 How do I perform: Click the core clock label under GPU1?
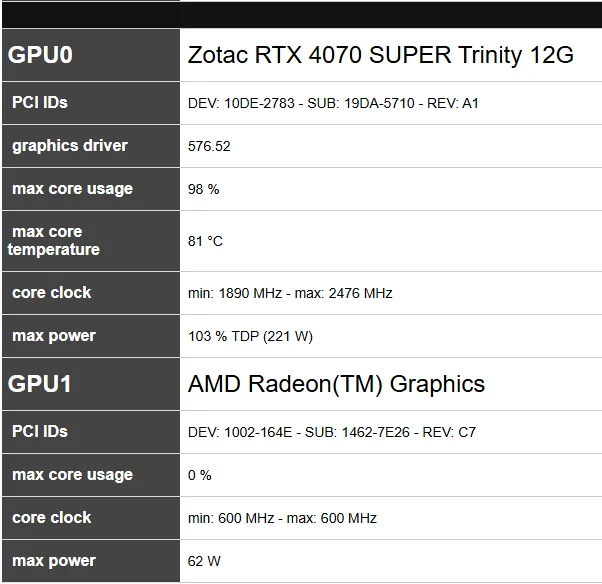pyautogui.click(x=51, y=518)
